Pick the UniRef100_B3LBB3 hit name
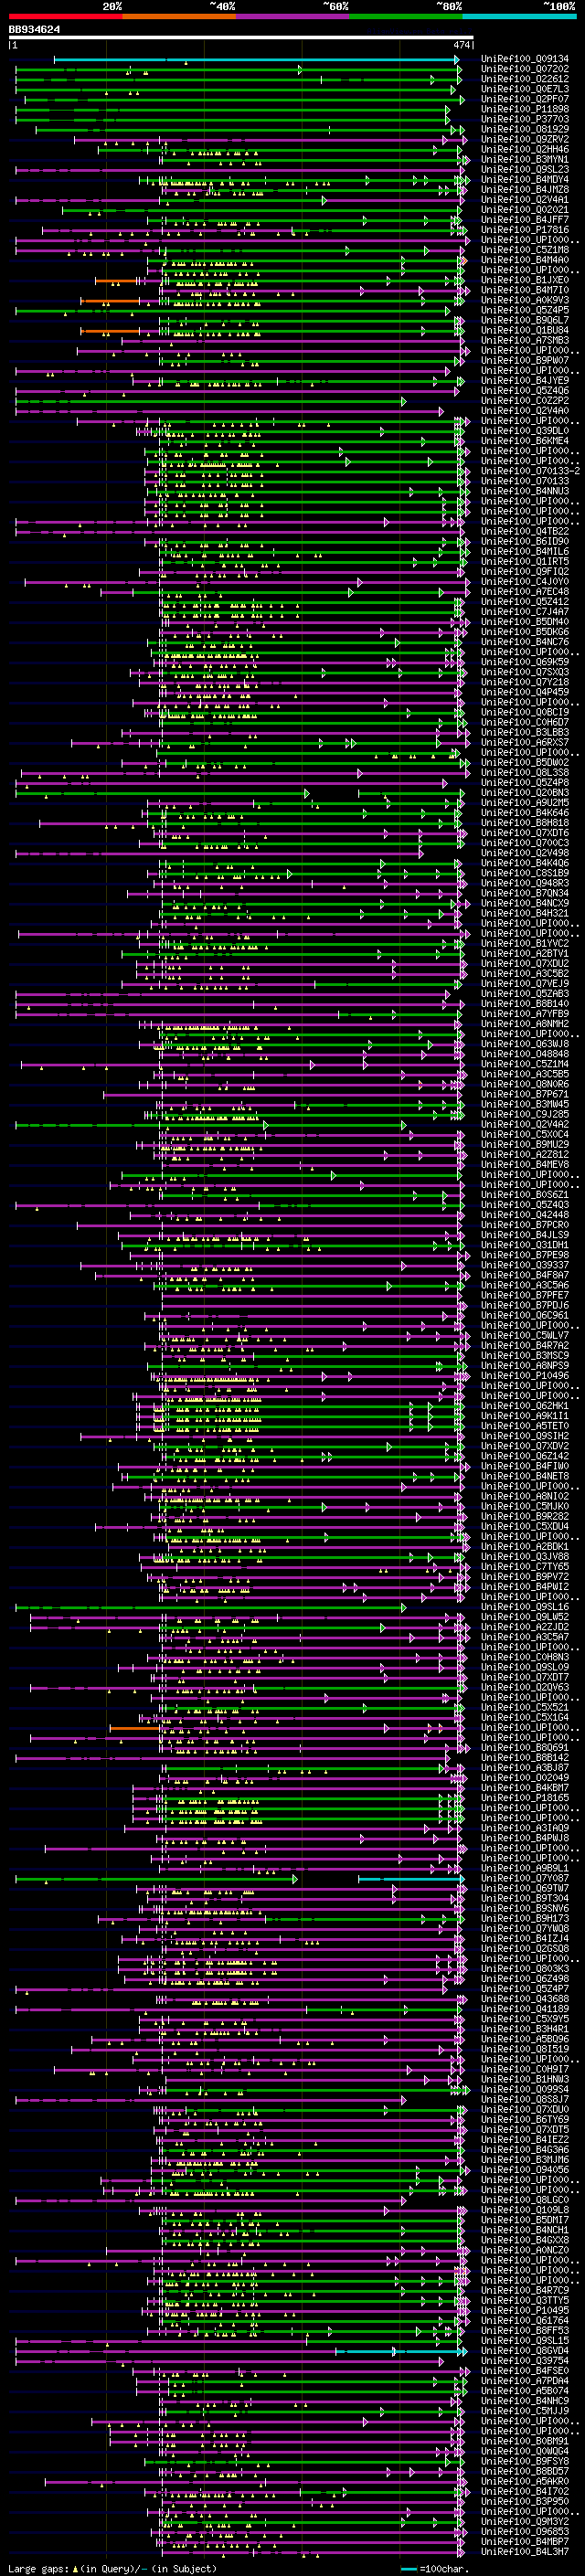The width and height of the screenshot is (585, 2576). pos(525,732)
